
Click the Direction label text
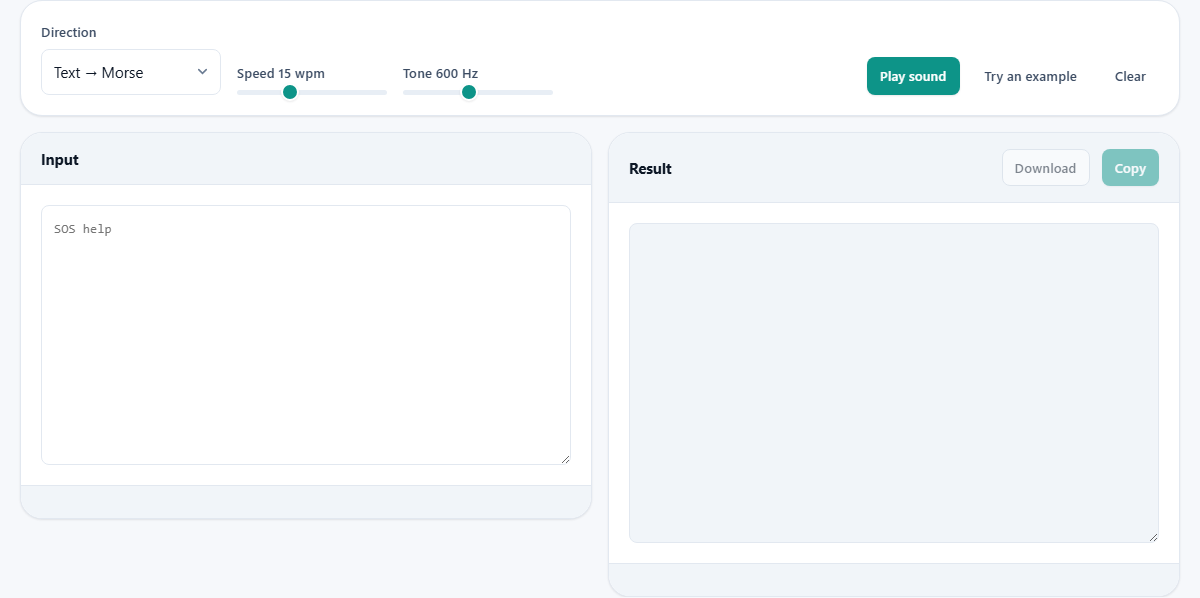[69, 32]
